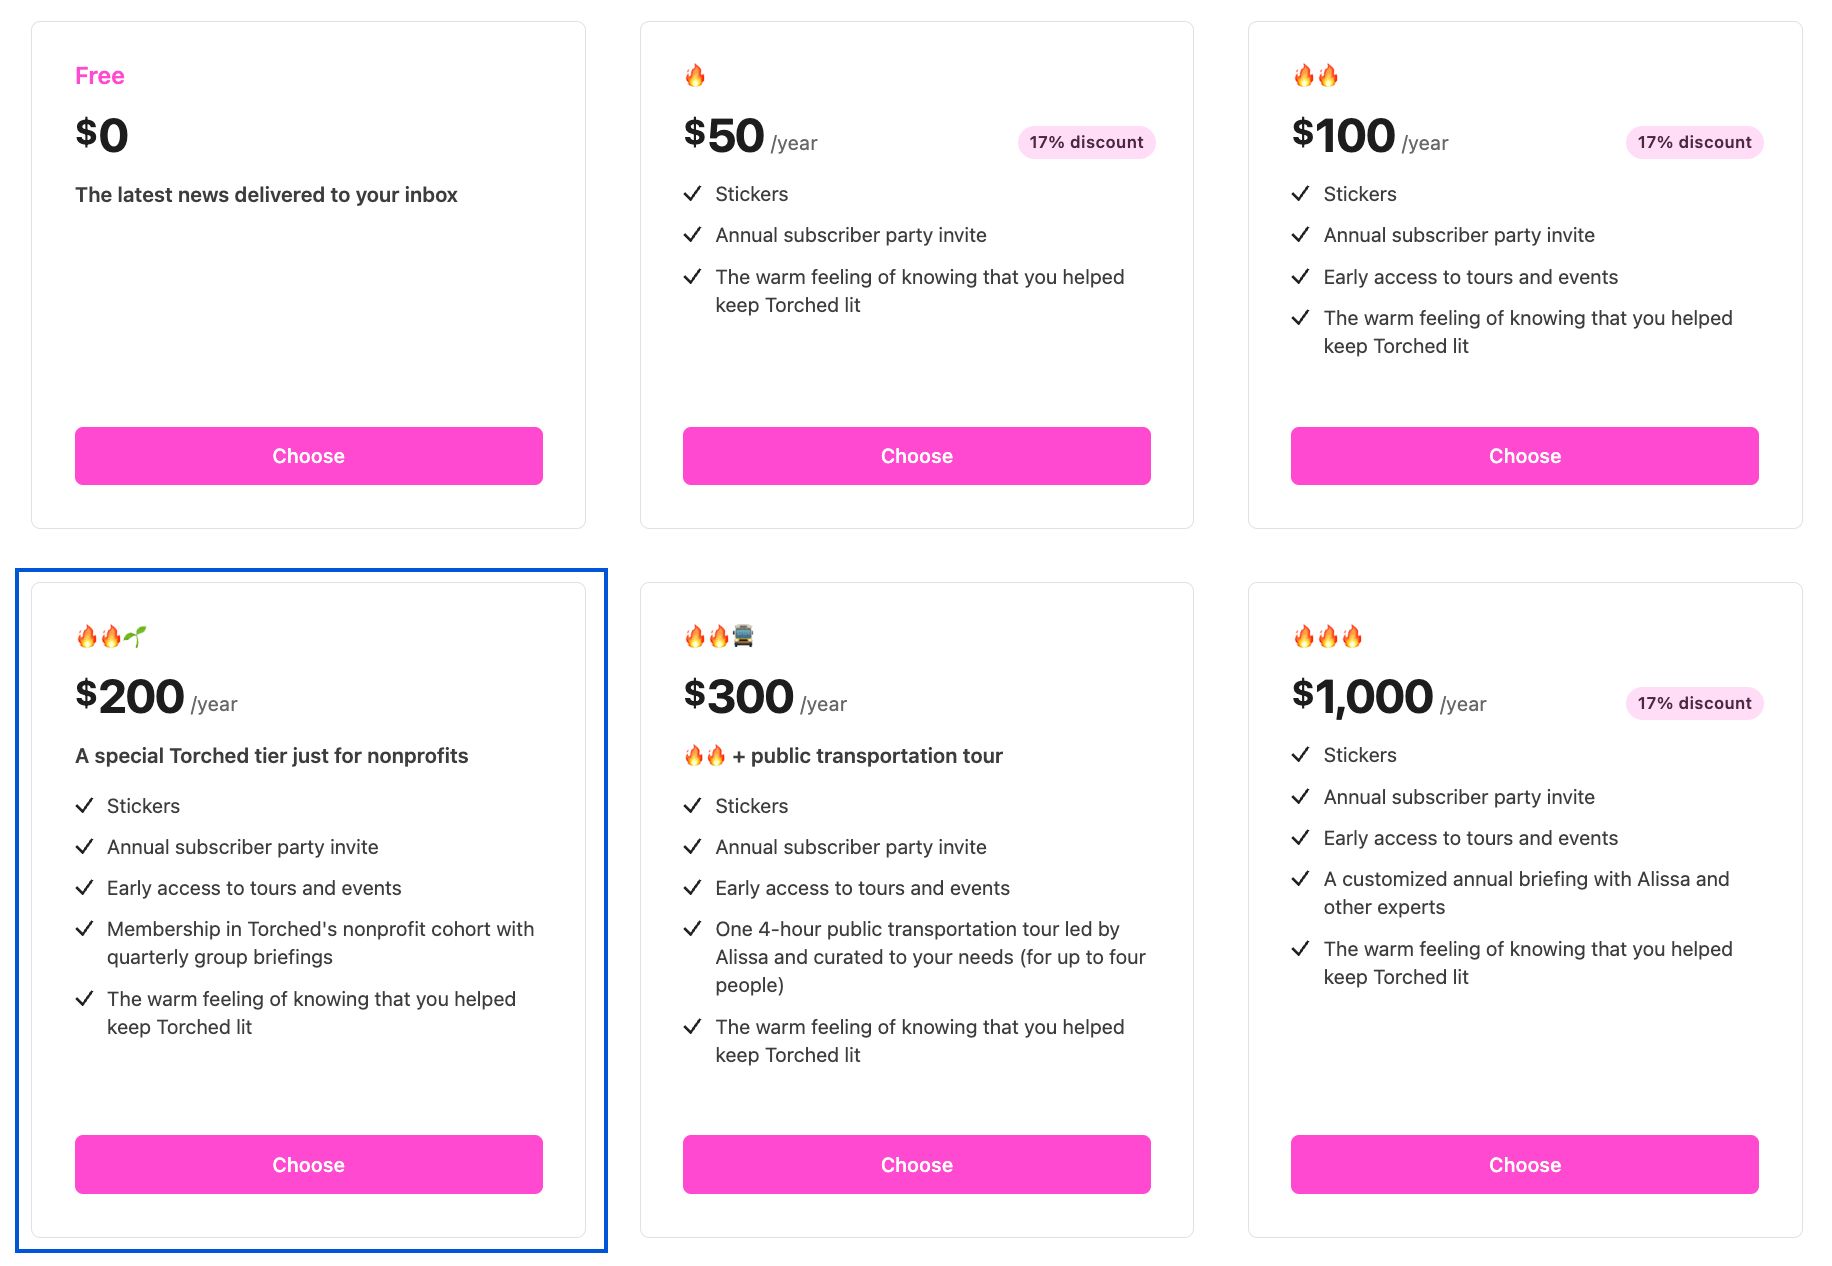Click the Free plan title
Image resolution: width=1832 pixels, height=1266 pixels.
pyautogui.click(x=100, y=76)
